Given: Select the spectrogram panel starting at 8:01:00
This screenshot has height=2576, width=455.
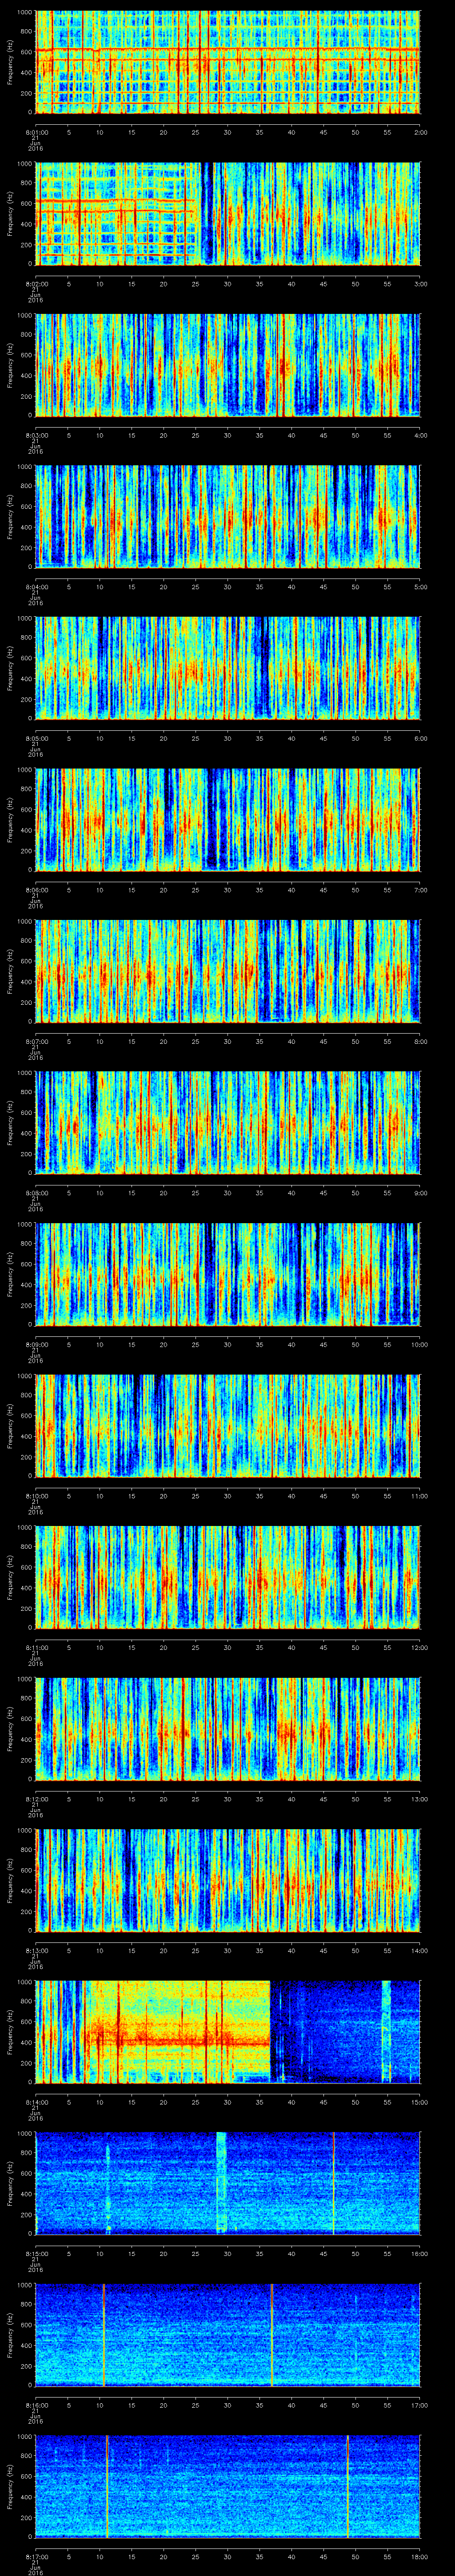Looking at the screenshot, I should click(228, 62).
